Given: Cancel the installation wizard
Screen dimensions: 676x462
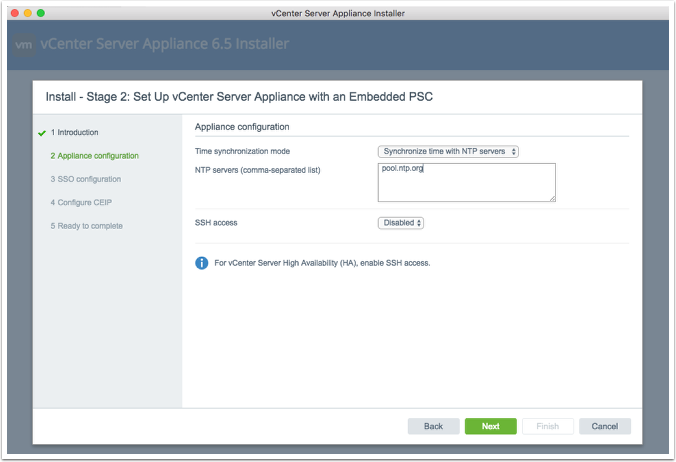Looking at the screenshot, I should pyautogui.click(x=604, y=426).
